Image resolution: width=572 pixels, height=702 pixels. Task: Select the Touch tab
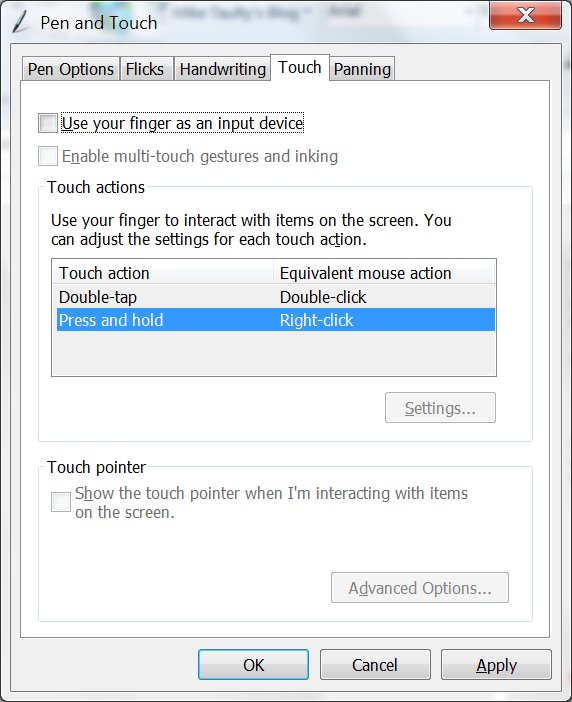pyautogui.click(x=300, y=68)
